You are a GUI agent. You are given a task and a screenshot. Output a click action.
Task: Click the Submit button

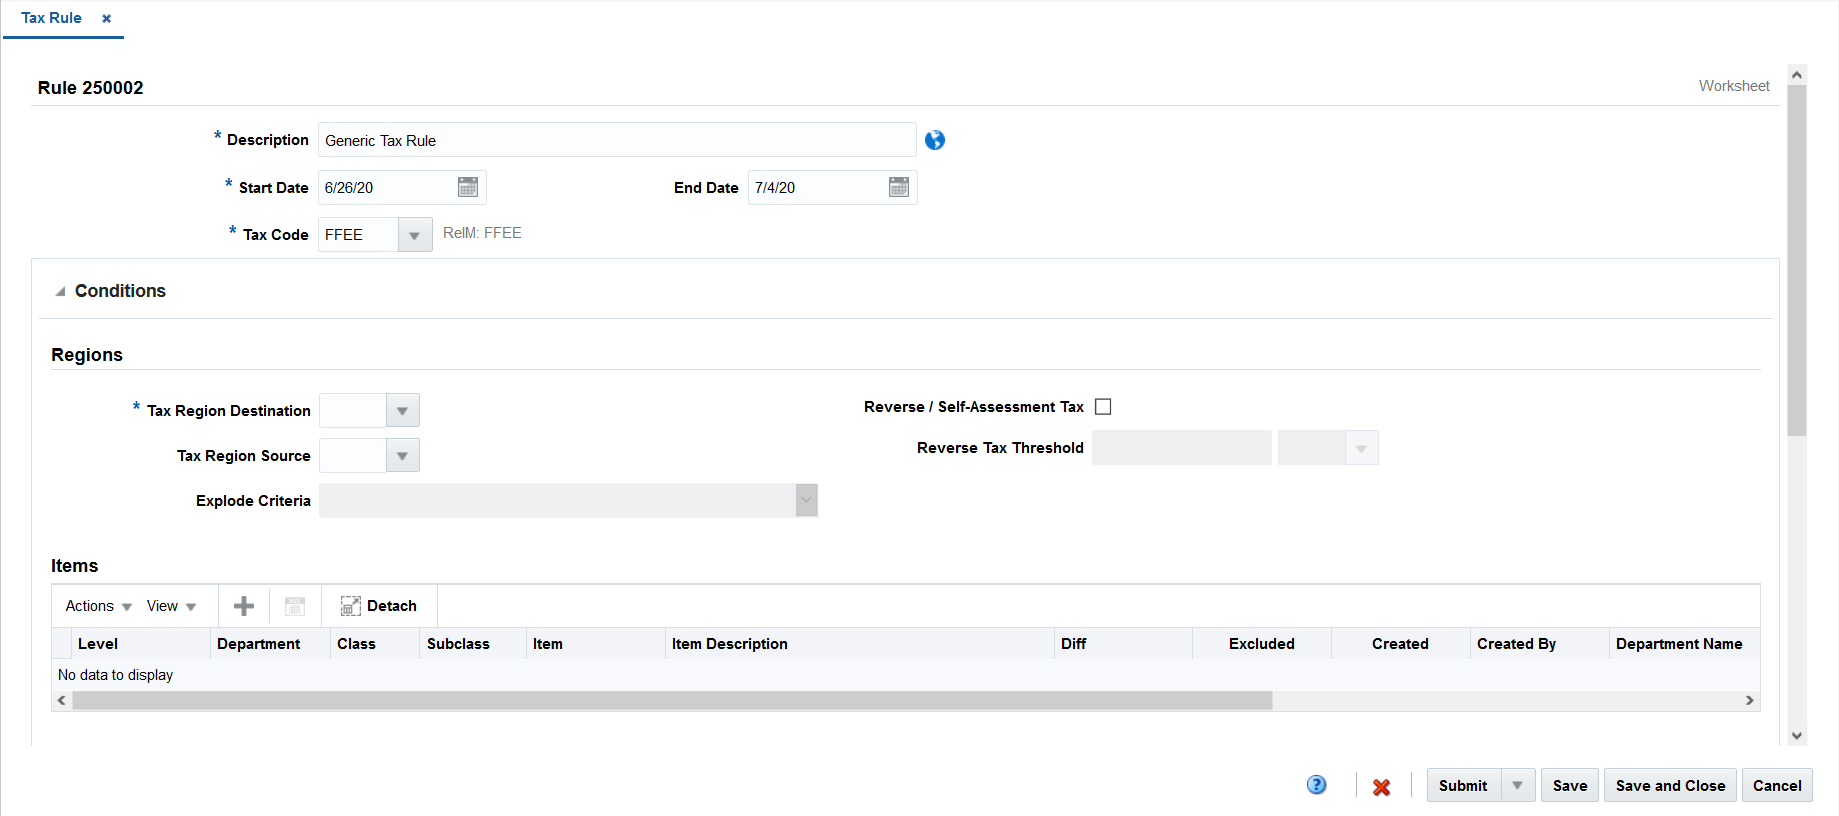click(1463, 785)
